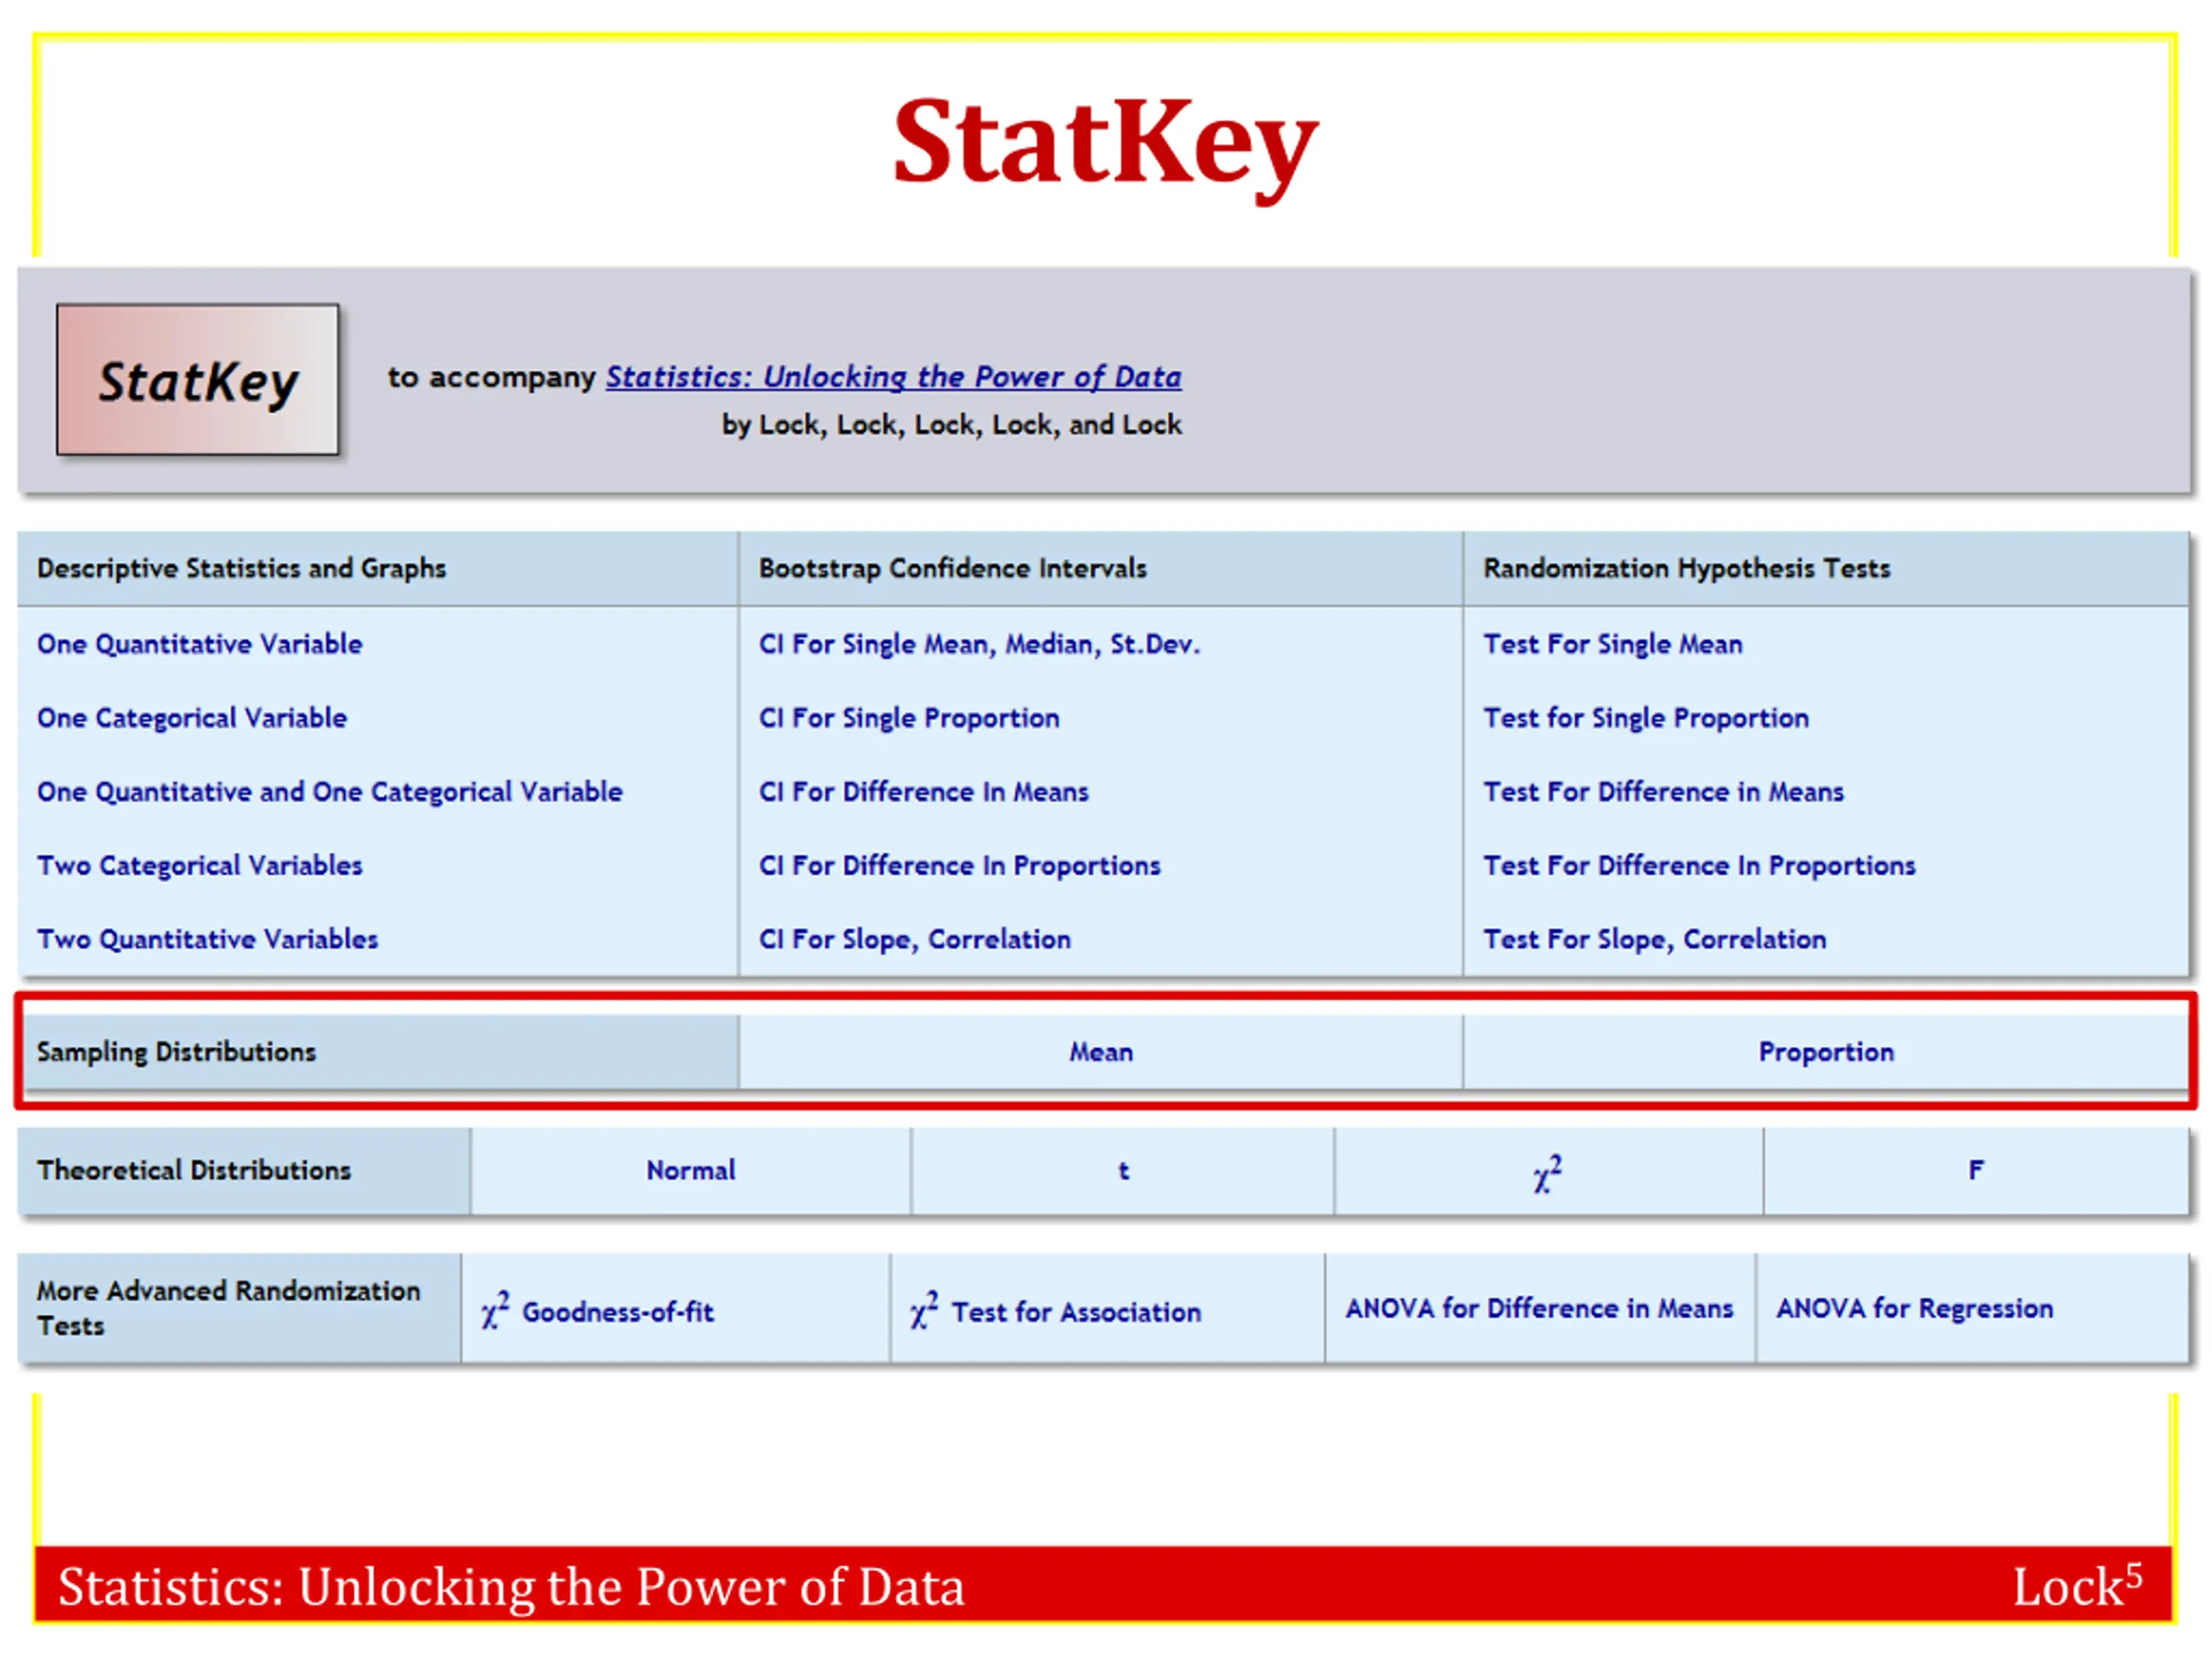
Task: Select Test For Slope, Correlation
Action: point(1654,939)
